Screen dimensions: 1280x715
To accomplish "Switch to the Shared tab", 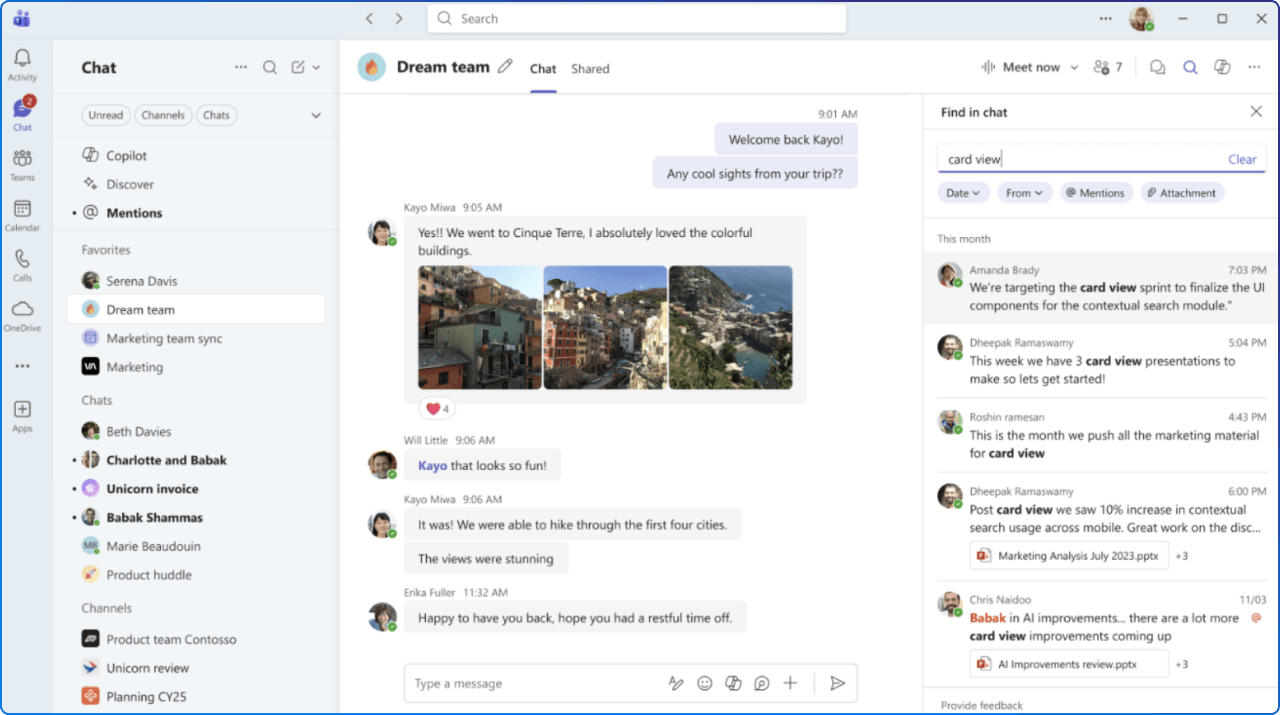I will 590,69.
